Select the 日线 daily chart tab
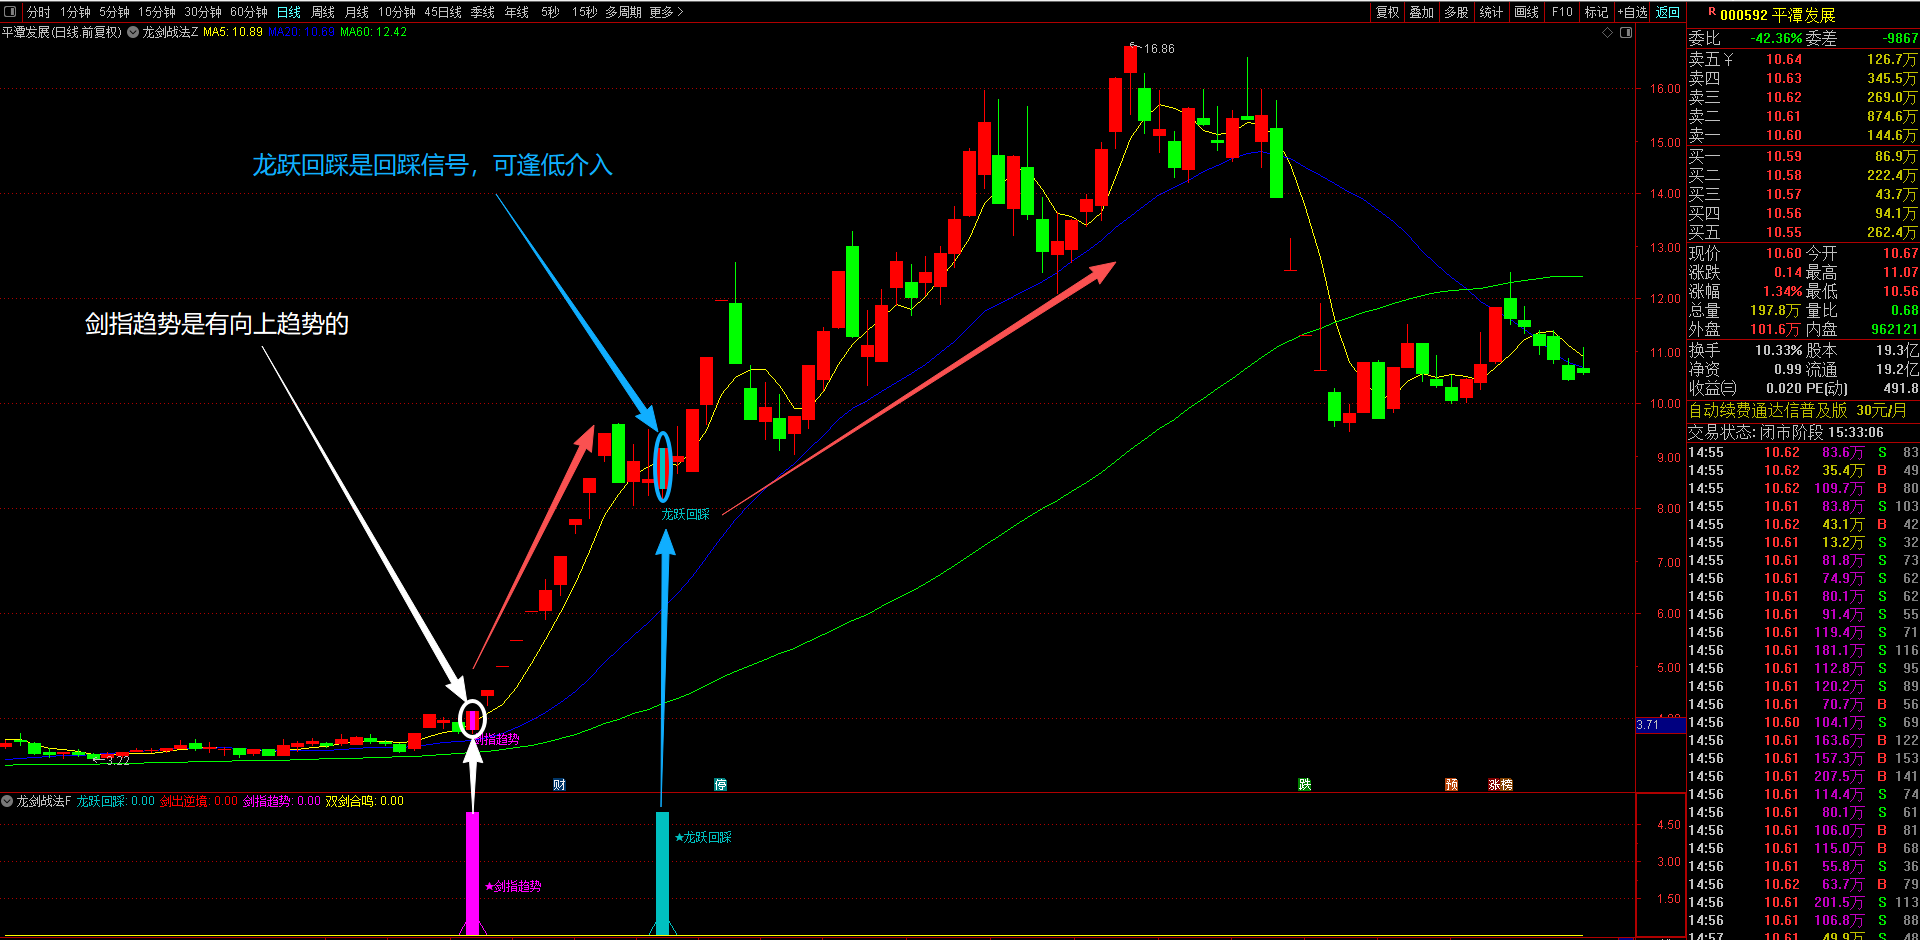 [289, 12]
